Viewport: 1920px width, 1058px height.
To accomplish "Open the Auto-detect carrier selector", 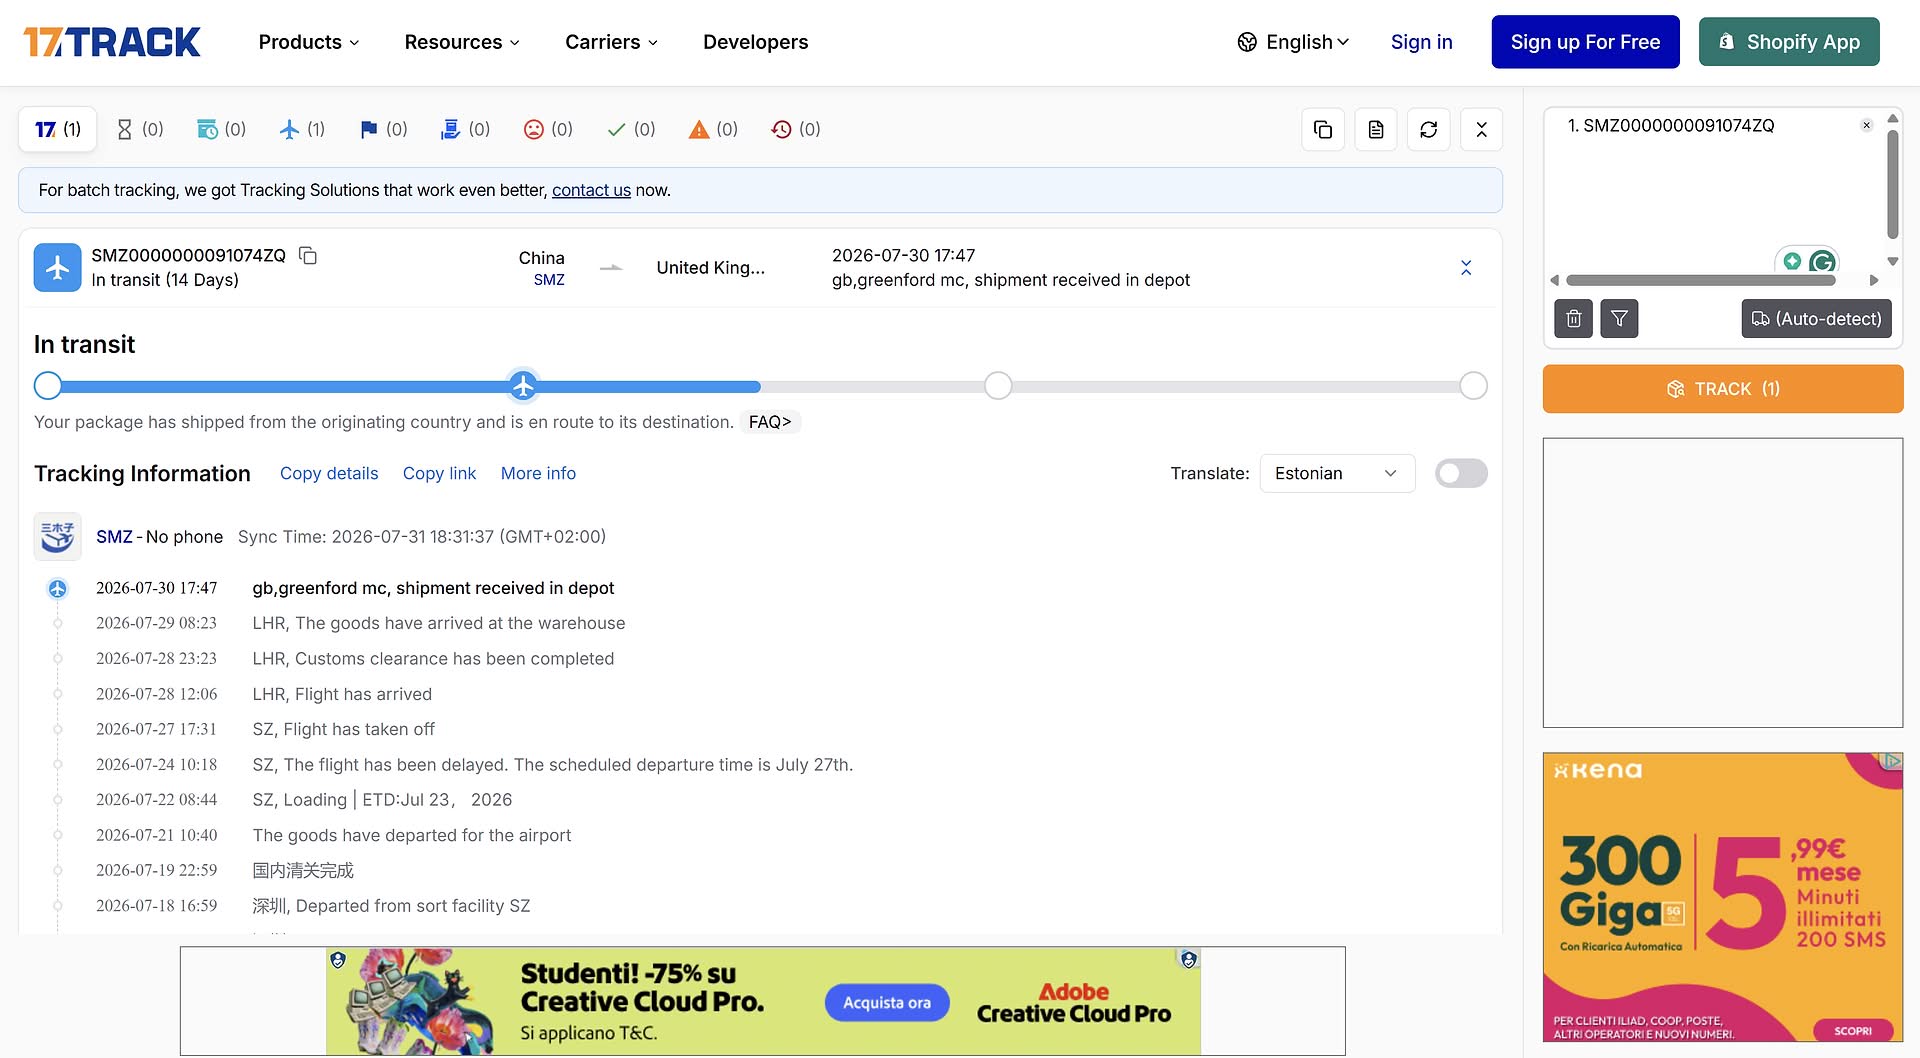I will tap(1816, 319).
